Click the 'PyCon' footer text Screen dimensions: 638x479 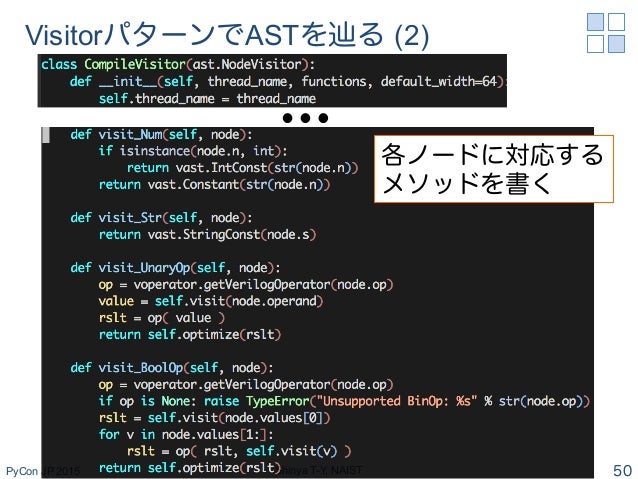point(22,471)
